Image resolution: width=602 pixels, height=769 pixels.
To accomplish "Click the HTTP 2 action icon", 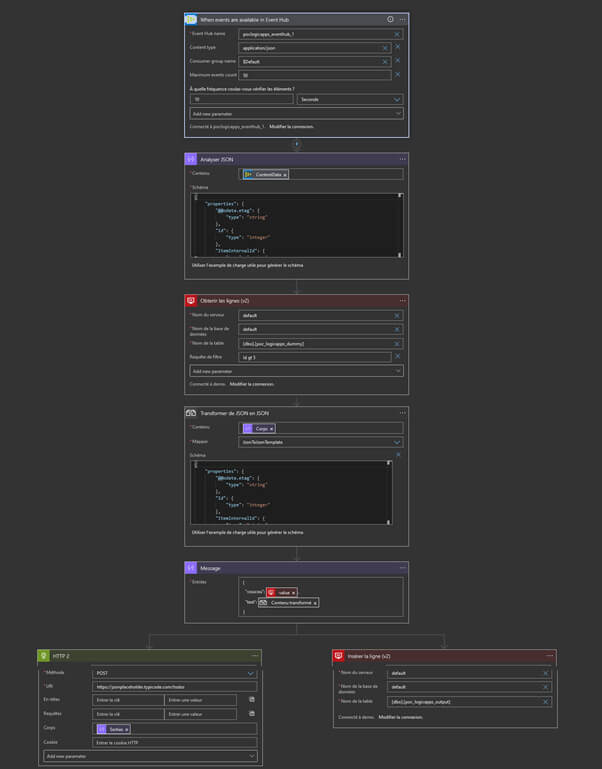I will (x=43, y=656).
